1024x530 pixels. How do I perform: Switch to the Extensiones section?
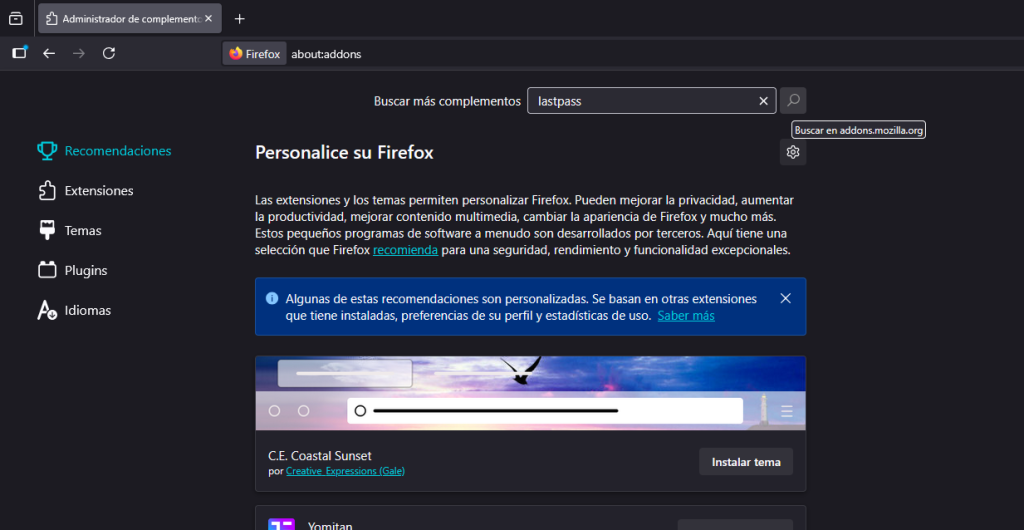[98, 191]
